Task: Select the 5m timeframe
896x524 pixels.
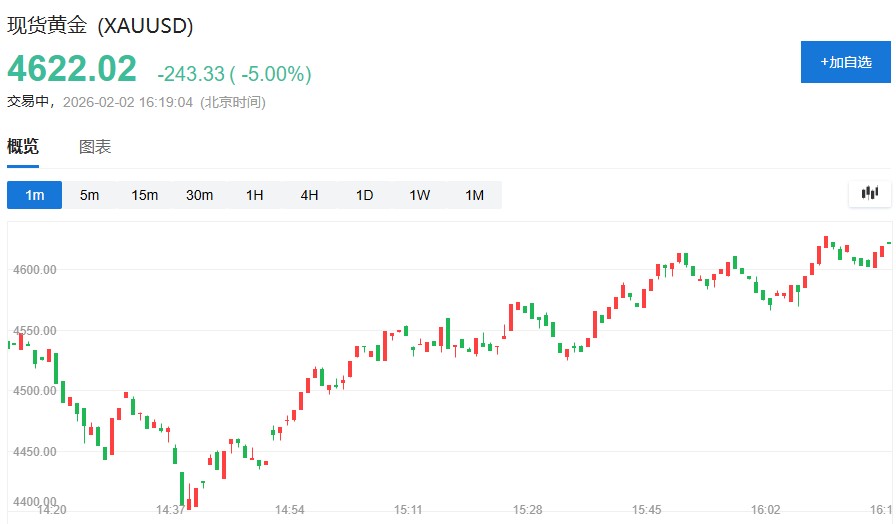Action: coord(90,195)
